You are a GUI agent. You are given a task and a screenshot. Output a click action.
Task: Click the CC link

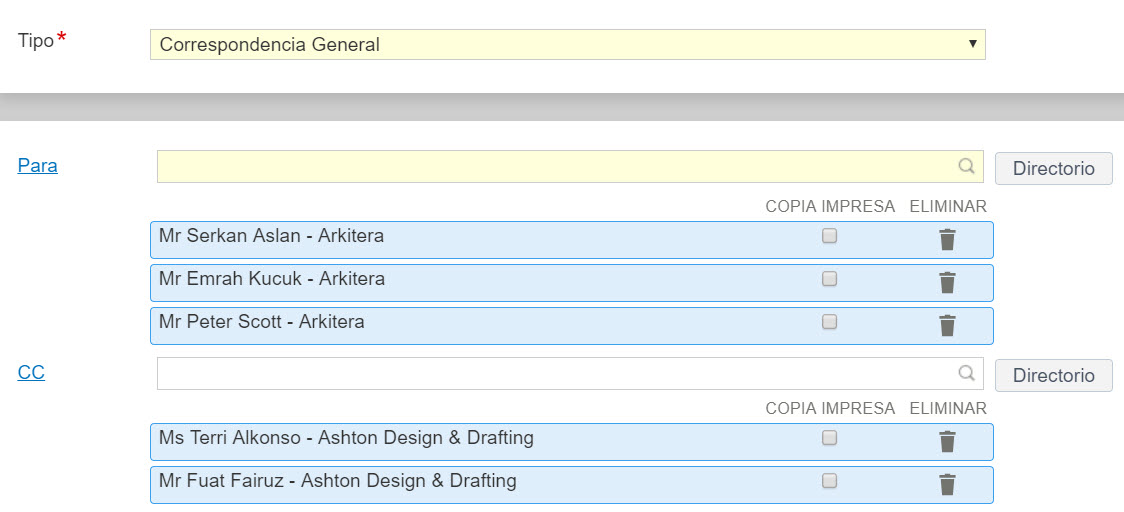pos(31,373)
